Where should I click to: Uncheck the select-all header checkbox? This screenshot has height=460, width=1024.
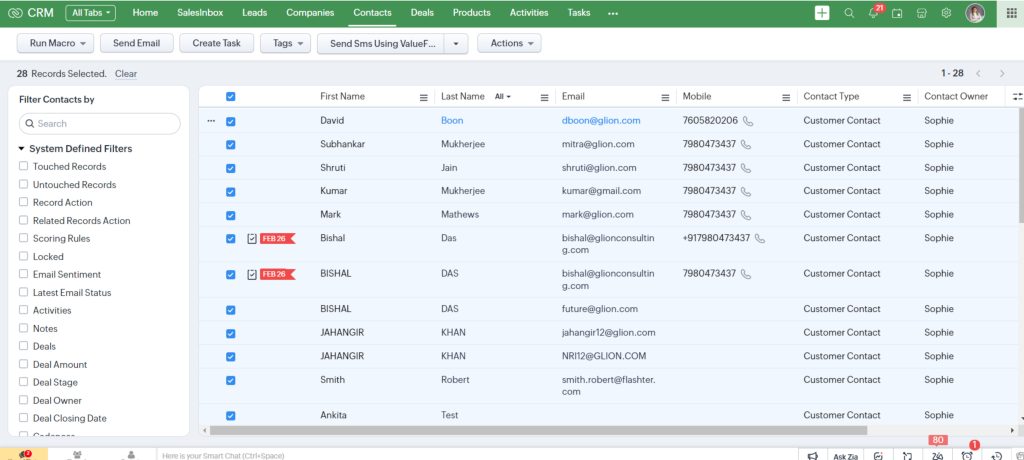pos(231,97)
